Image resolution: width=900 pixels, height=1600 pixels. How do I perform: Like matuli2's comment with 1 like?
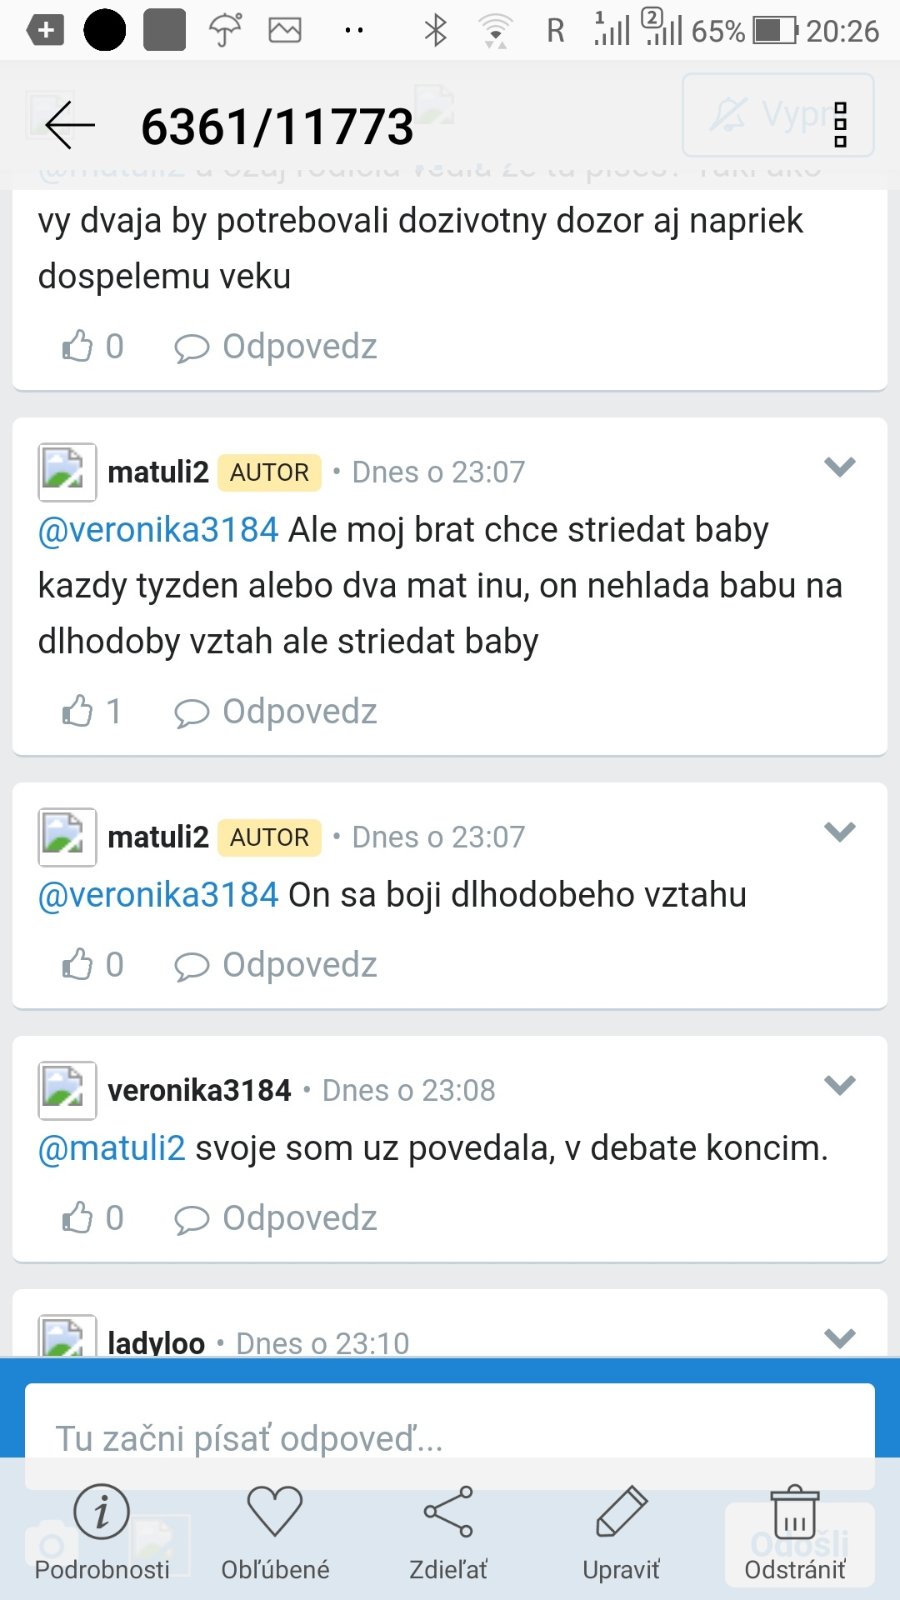point(78,711)
